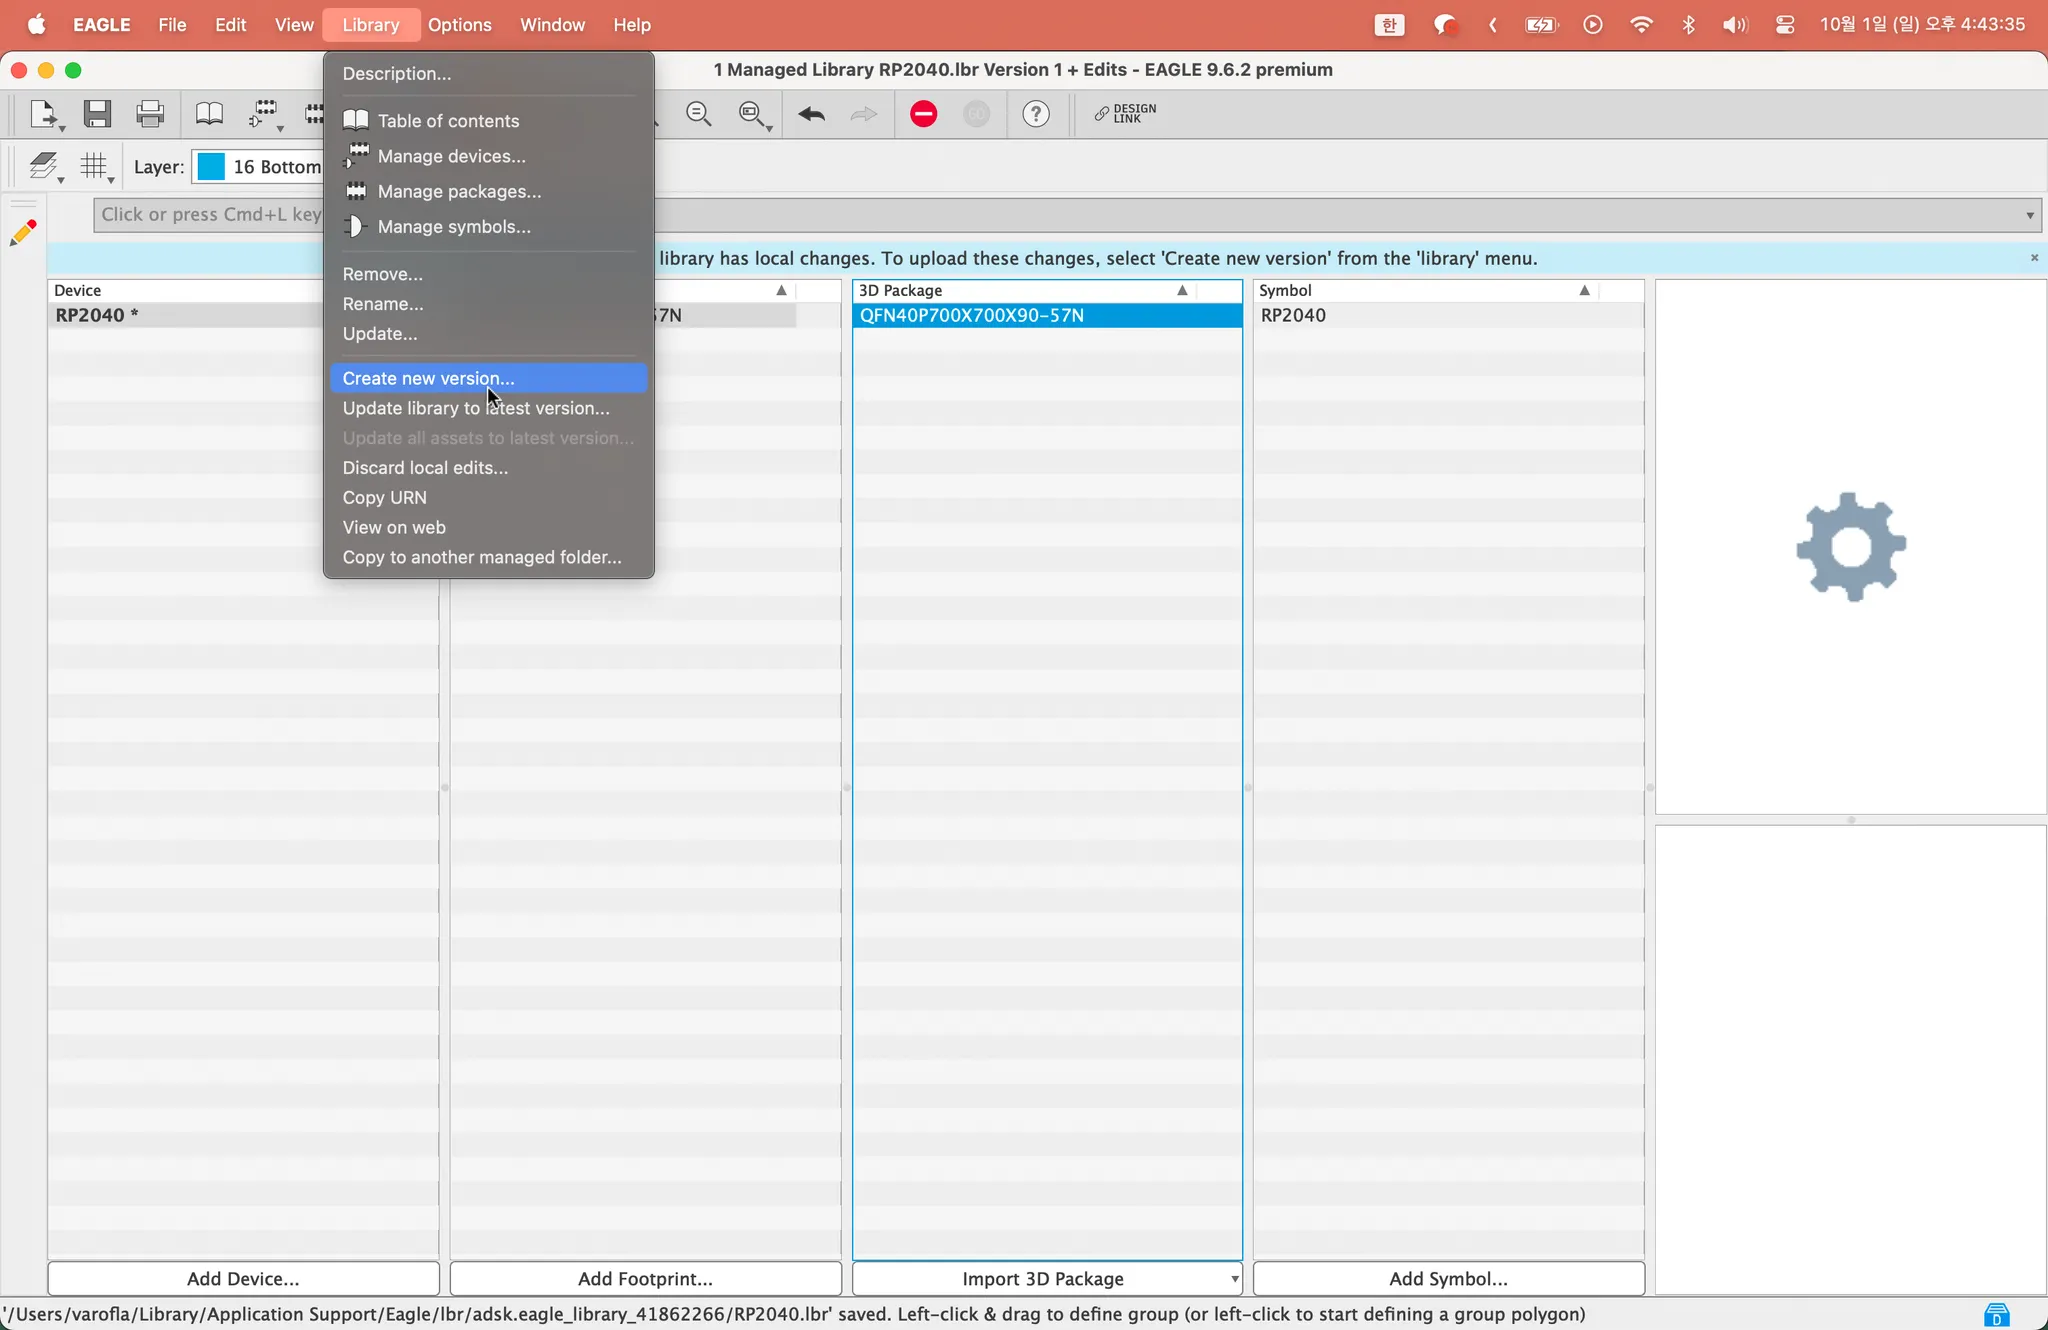
Task: Toggle sort order of 3D Package column
Action: click(1182, 290)
